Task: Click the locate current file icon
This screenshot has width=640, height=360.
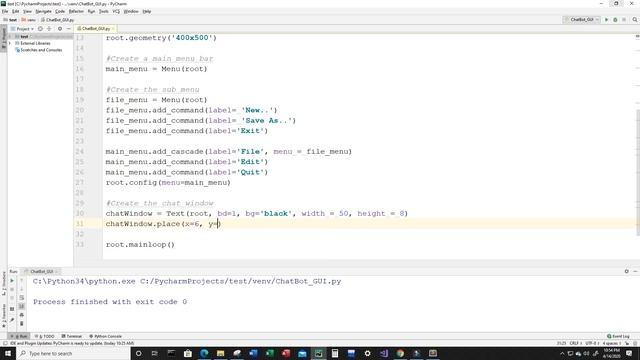Action: 40,29
